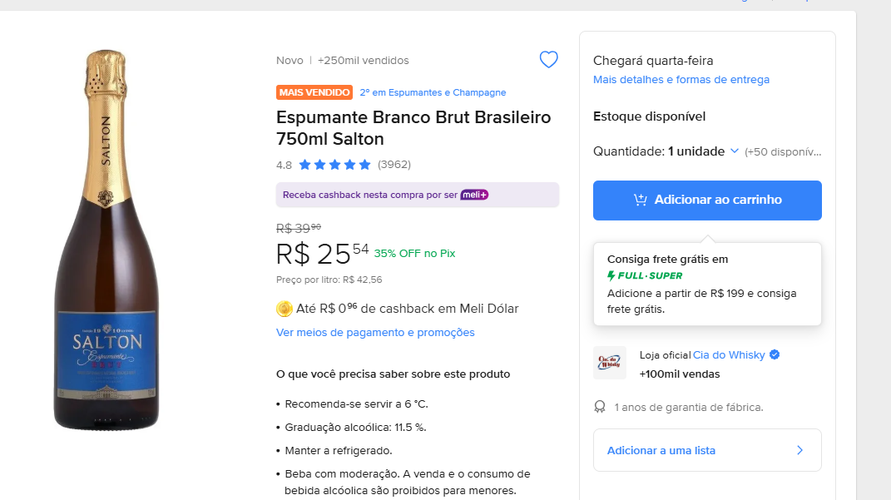Viewport: 891px width, 500px height.
Task: Click the Meli+ cashback banner
Action: click(417, 195)
